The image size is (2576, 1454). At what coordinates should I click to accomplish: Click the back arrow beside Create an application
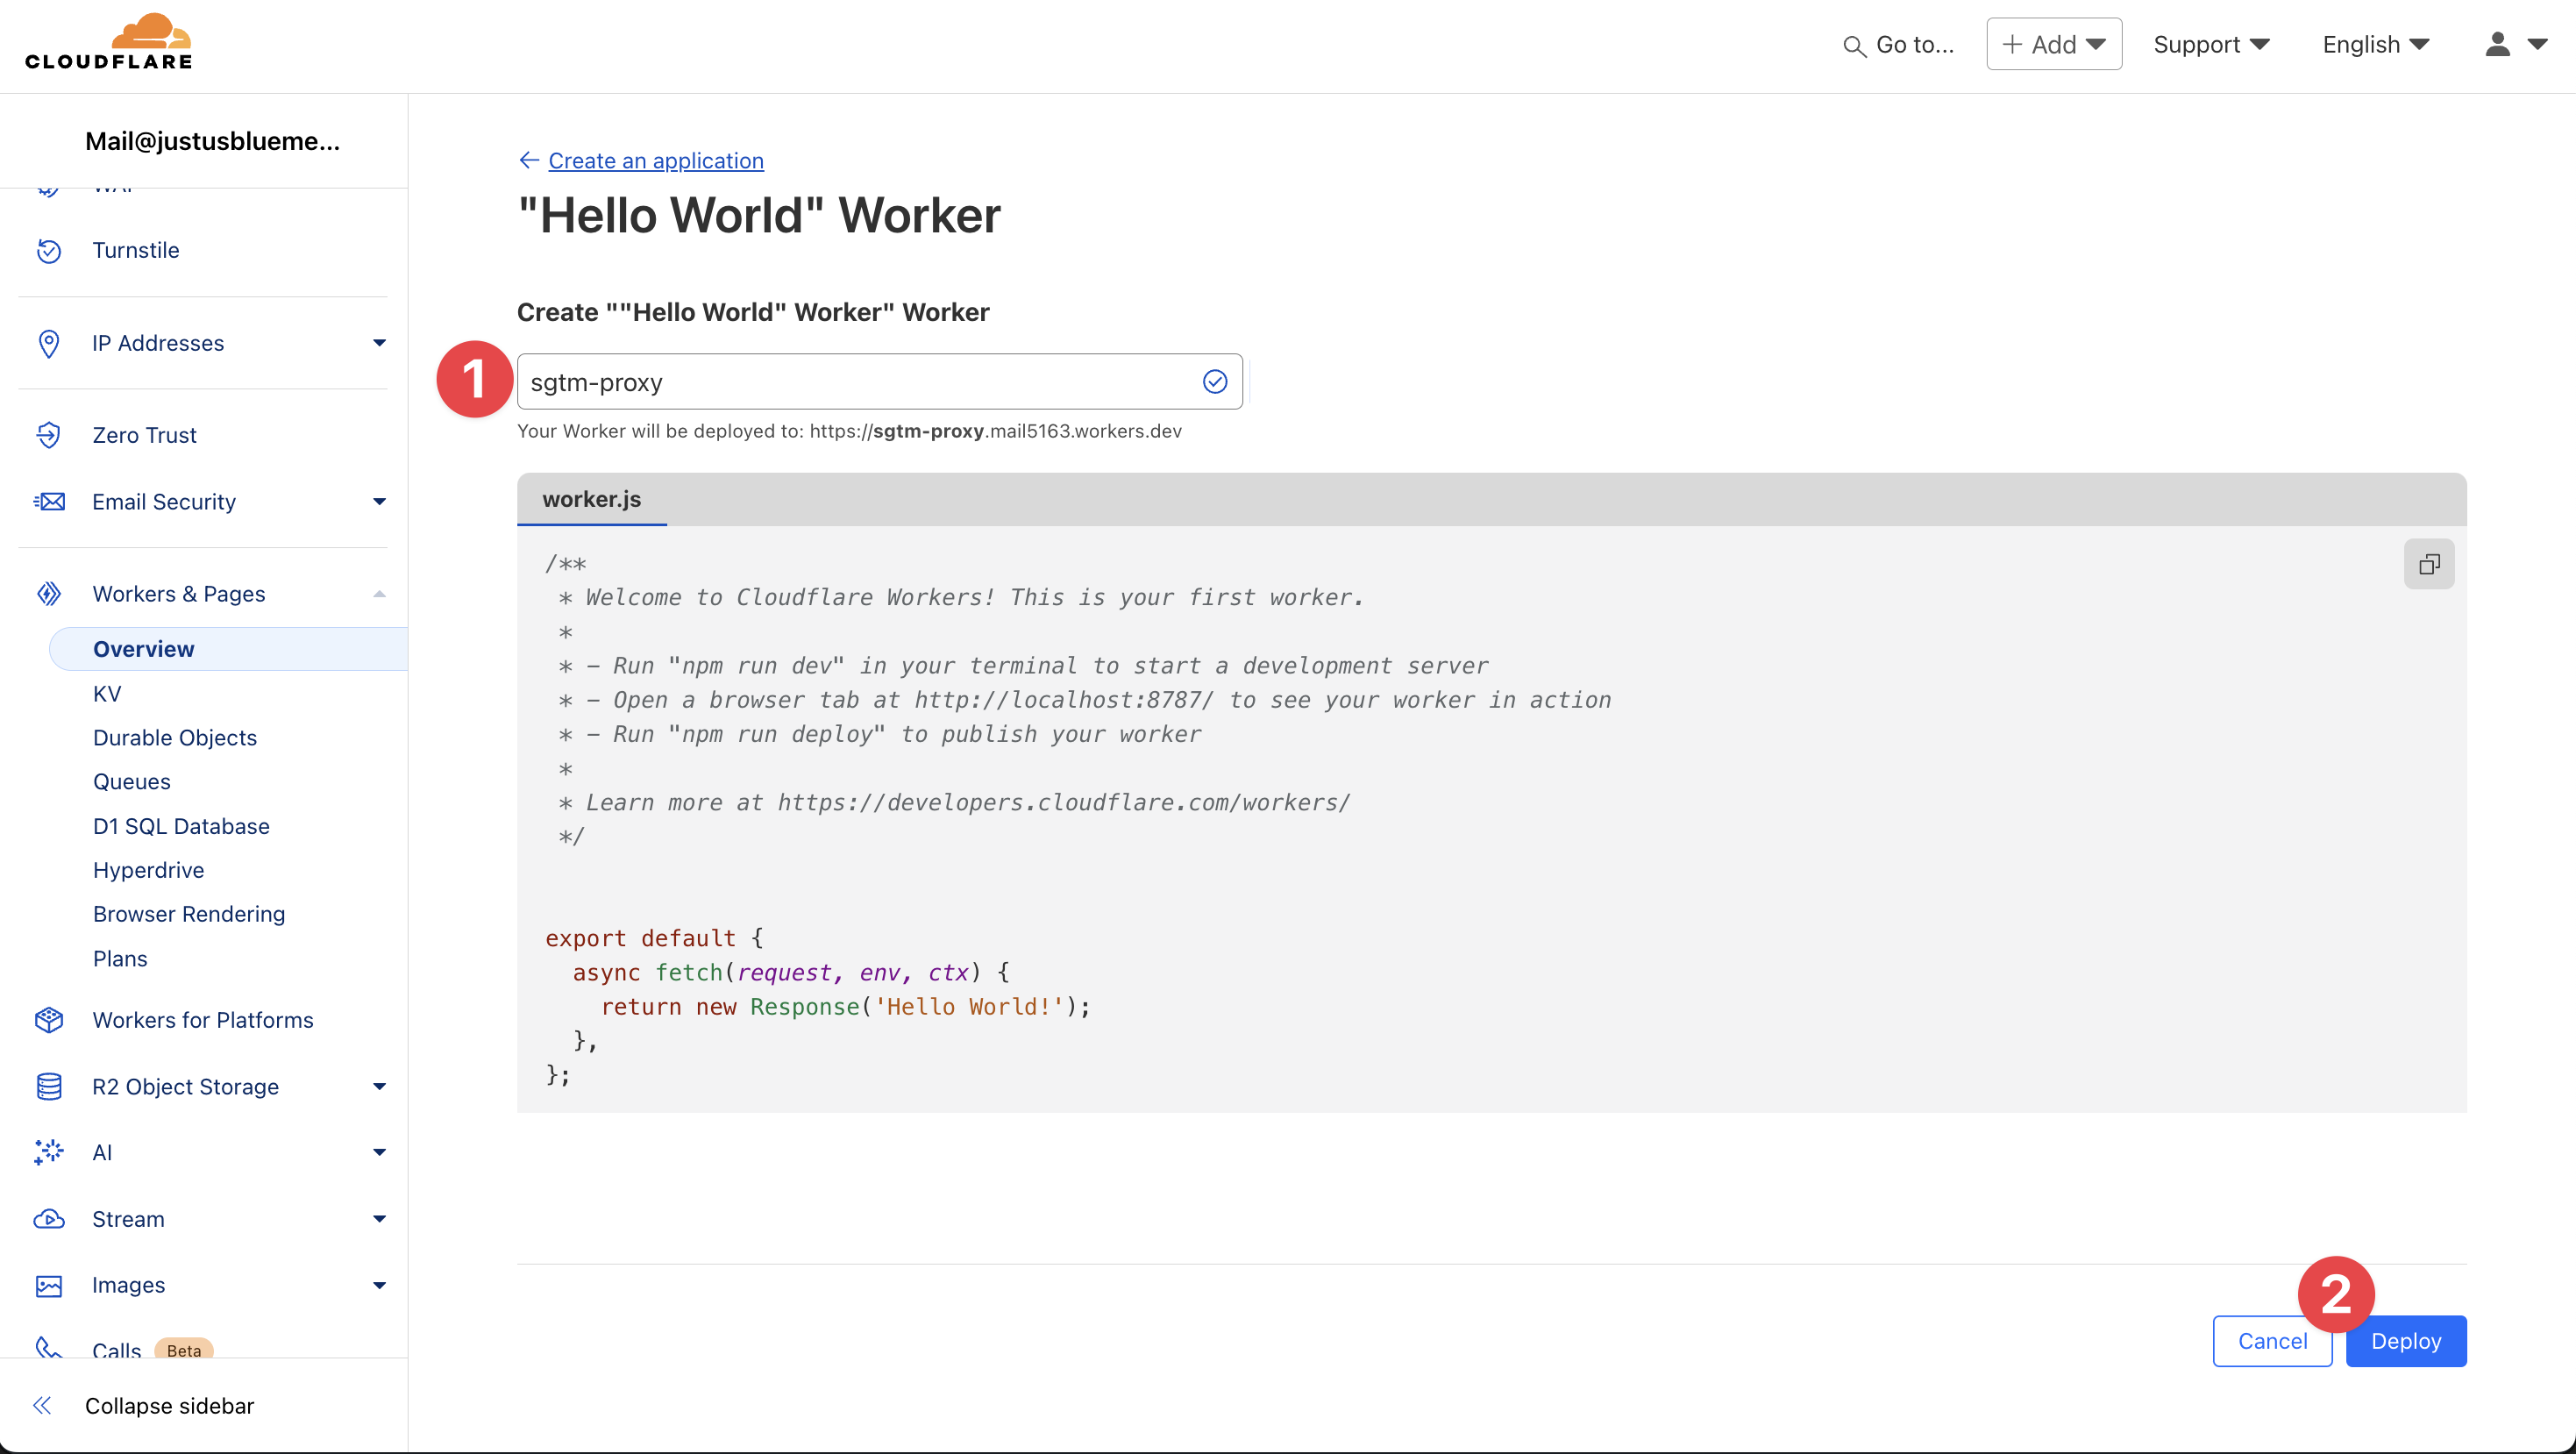(529, 160)
